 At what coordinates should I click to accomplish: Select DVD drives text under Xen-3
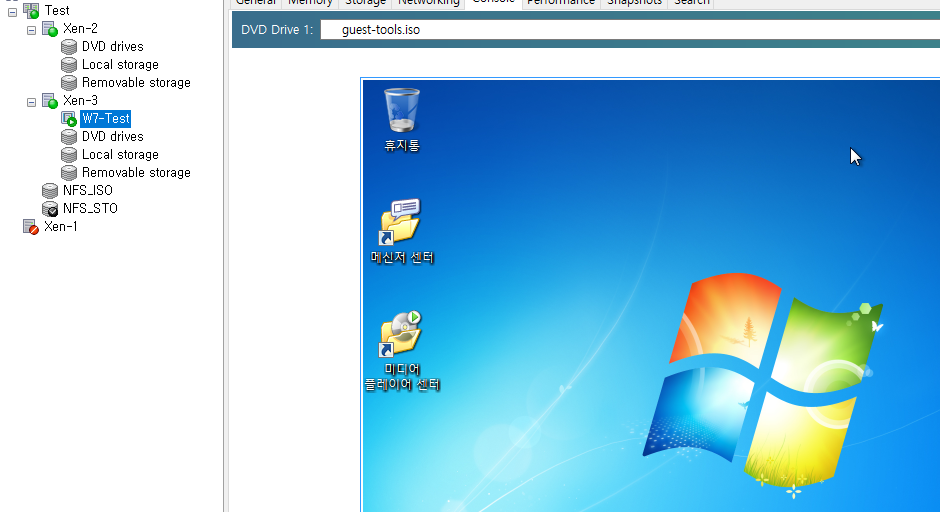[x=113, y=137]
